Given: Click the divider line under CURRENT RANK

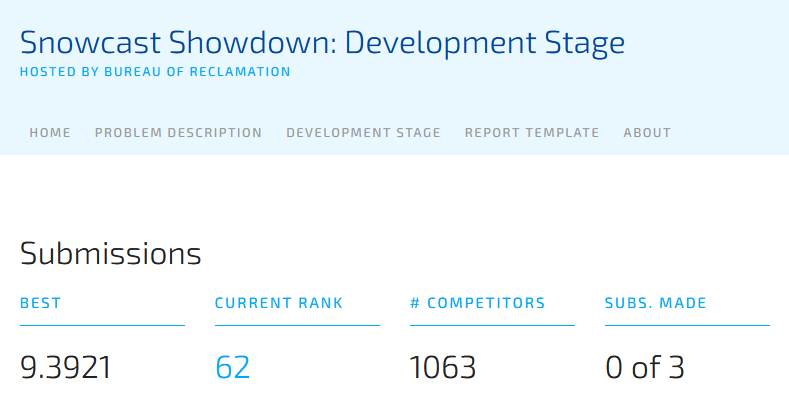Looking at the screenshot, I should click(297, 326).
